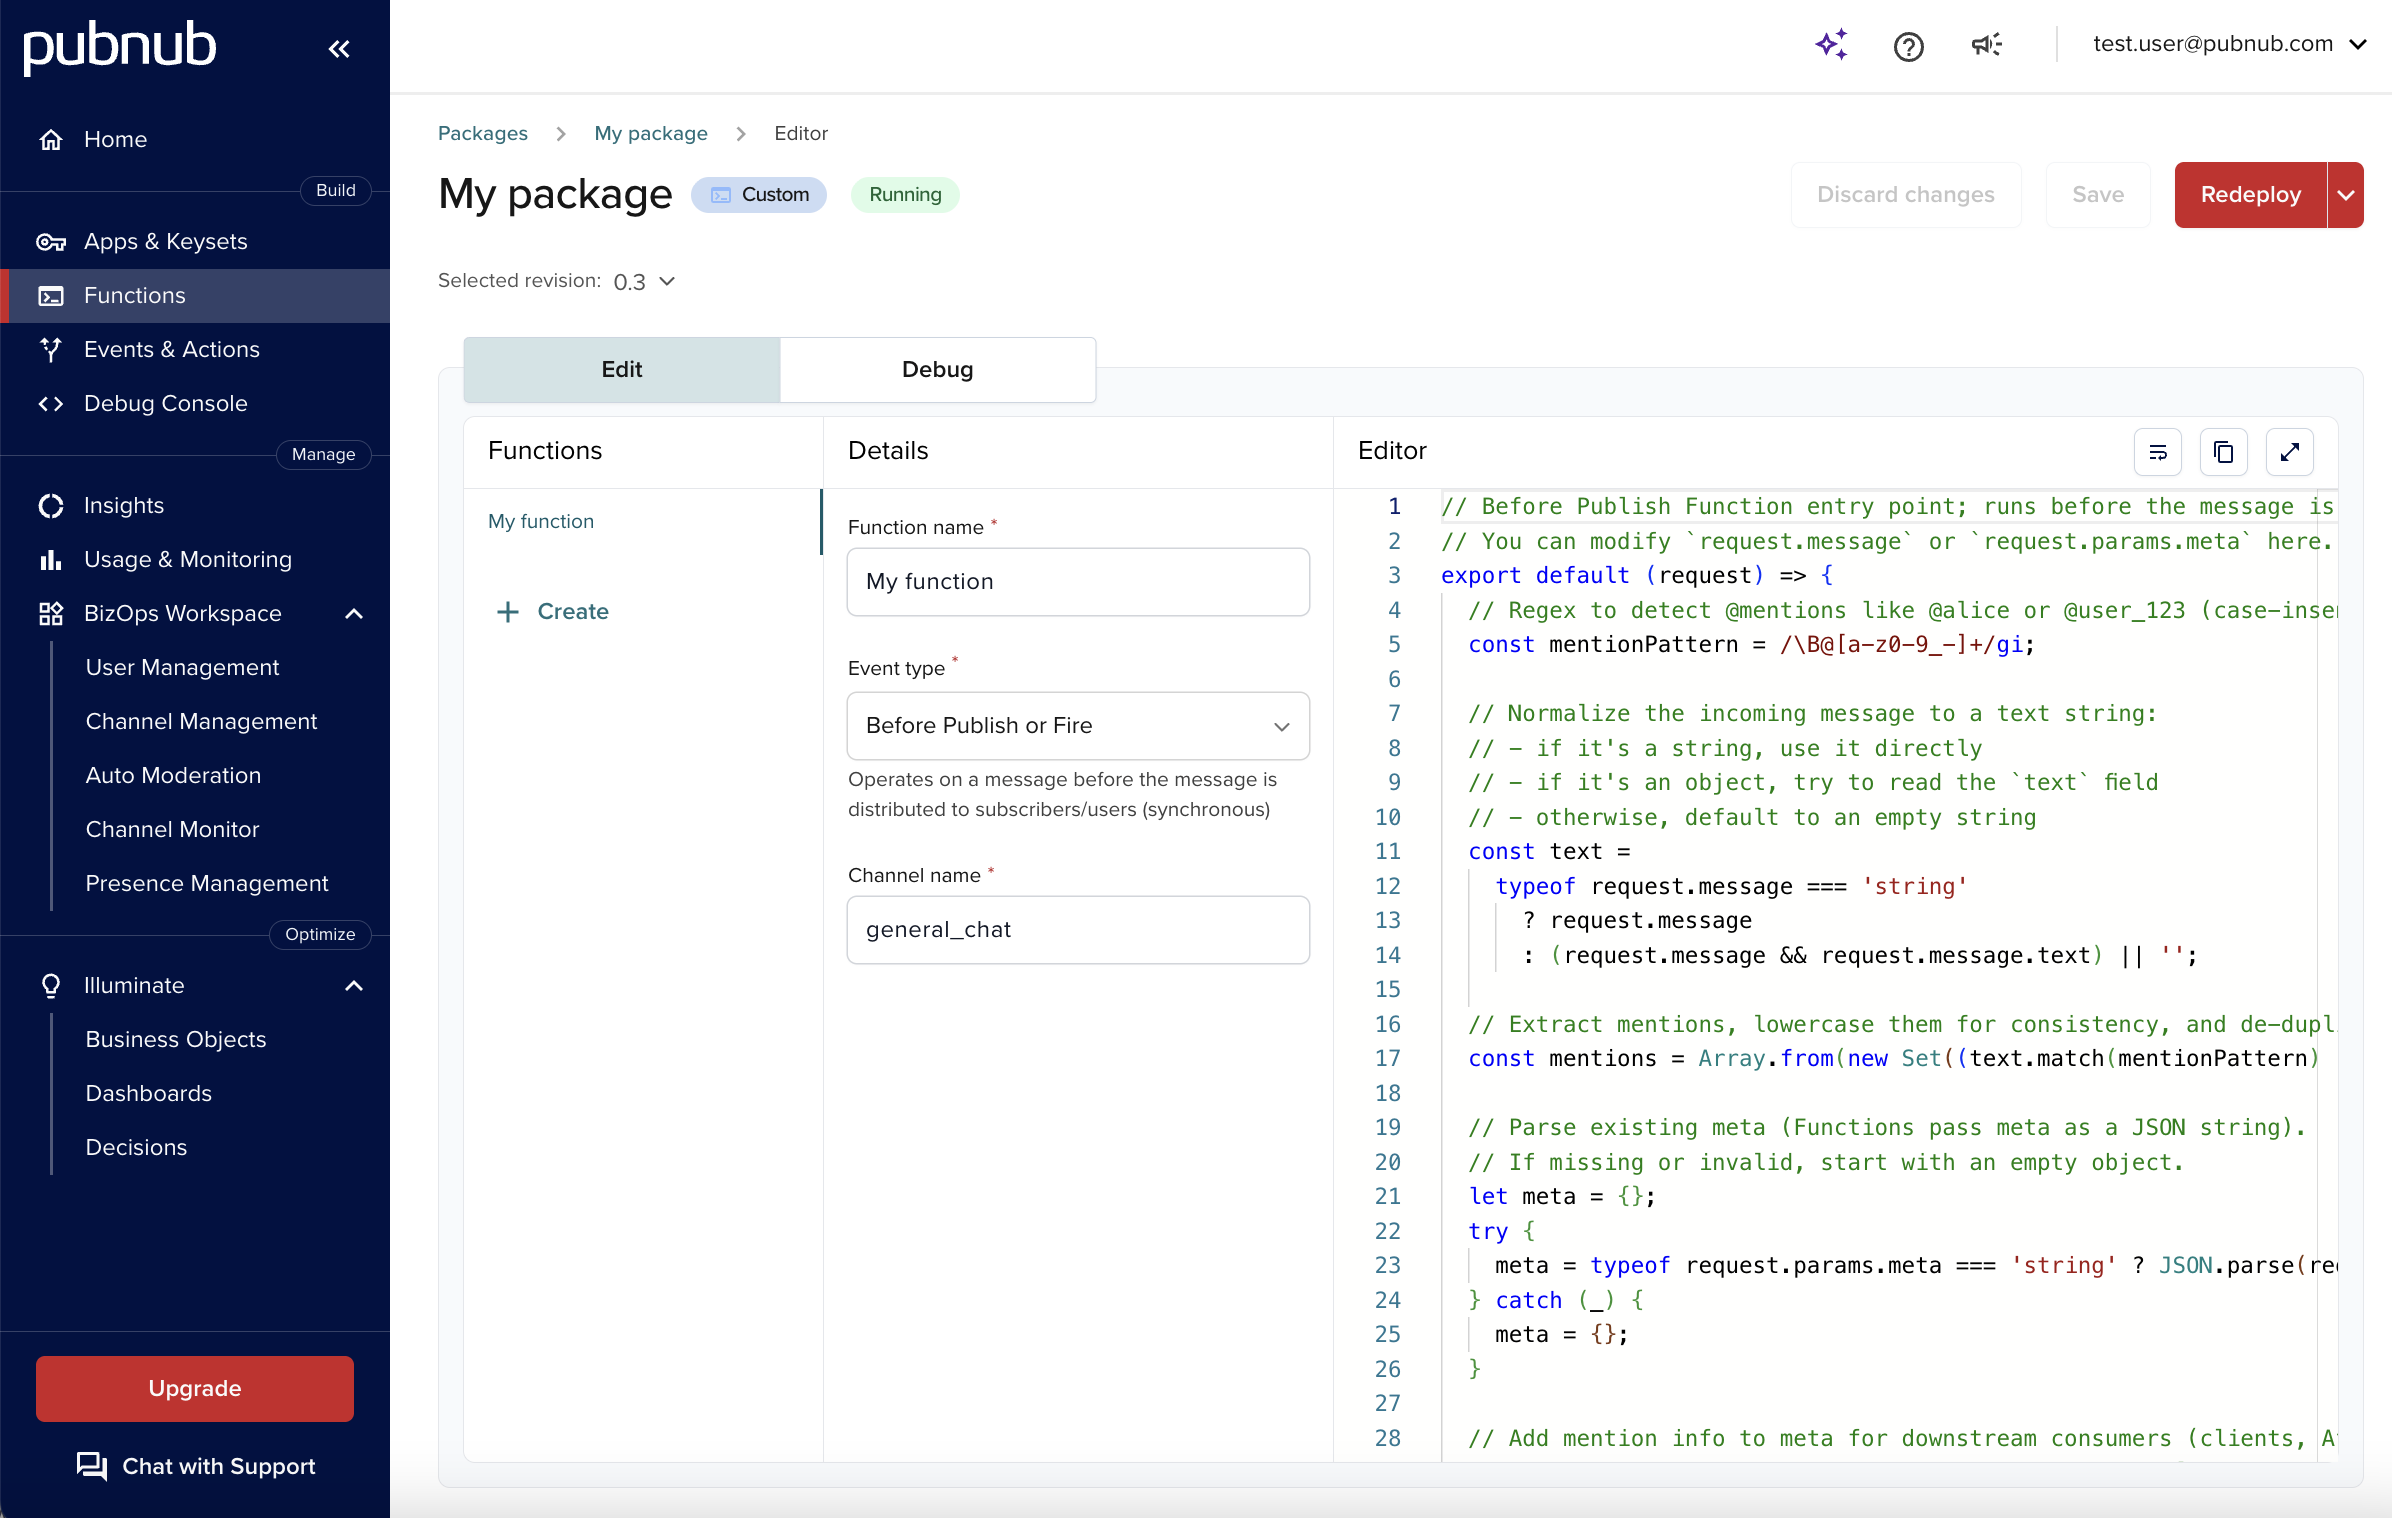Open Redeploy split-button arrow menu
This screenshot has height=1518, width=2392.
point(2346,195)
